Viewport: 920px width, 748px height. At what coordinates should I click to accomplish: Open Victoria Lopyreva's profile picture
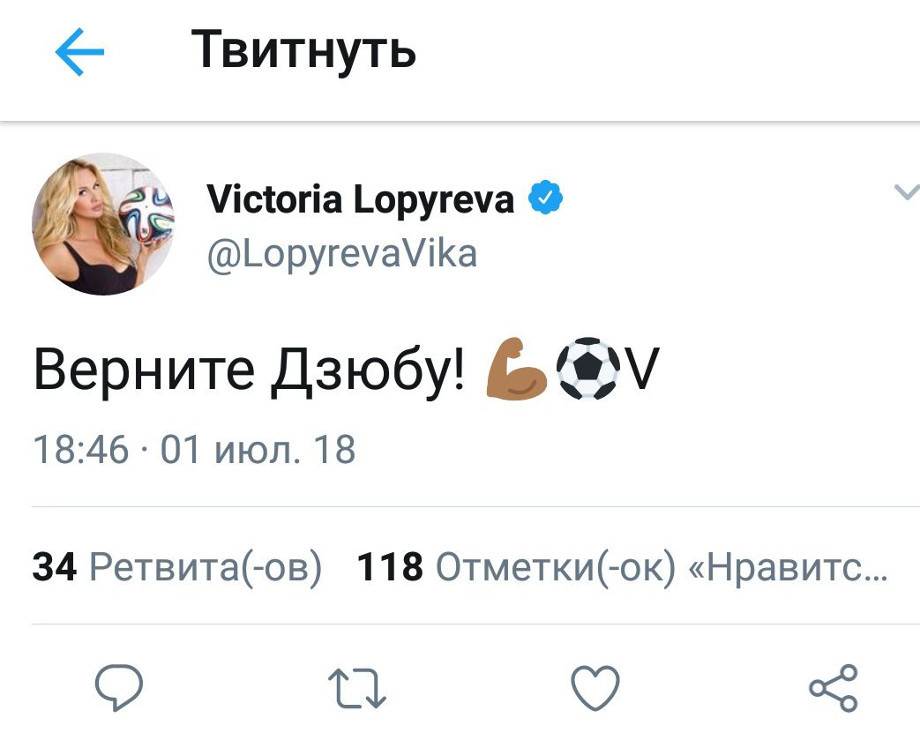point(103,225)
